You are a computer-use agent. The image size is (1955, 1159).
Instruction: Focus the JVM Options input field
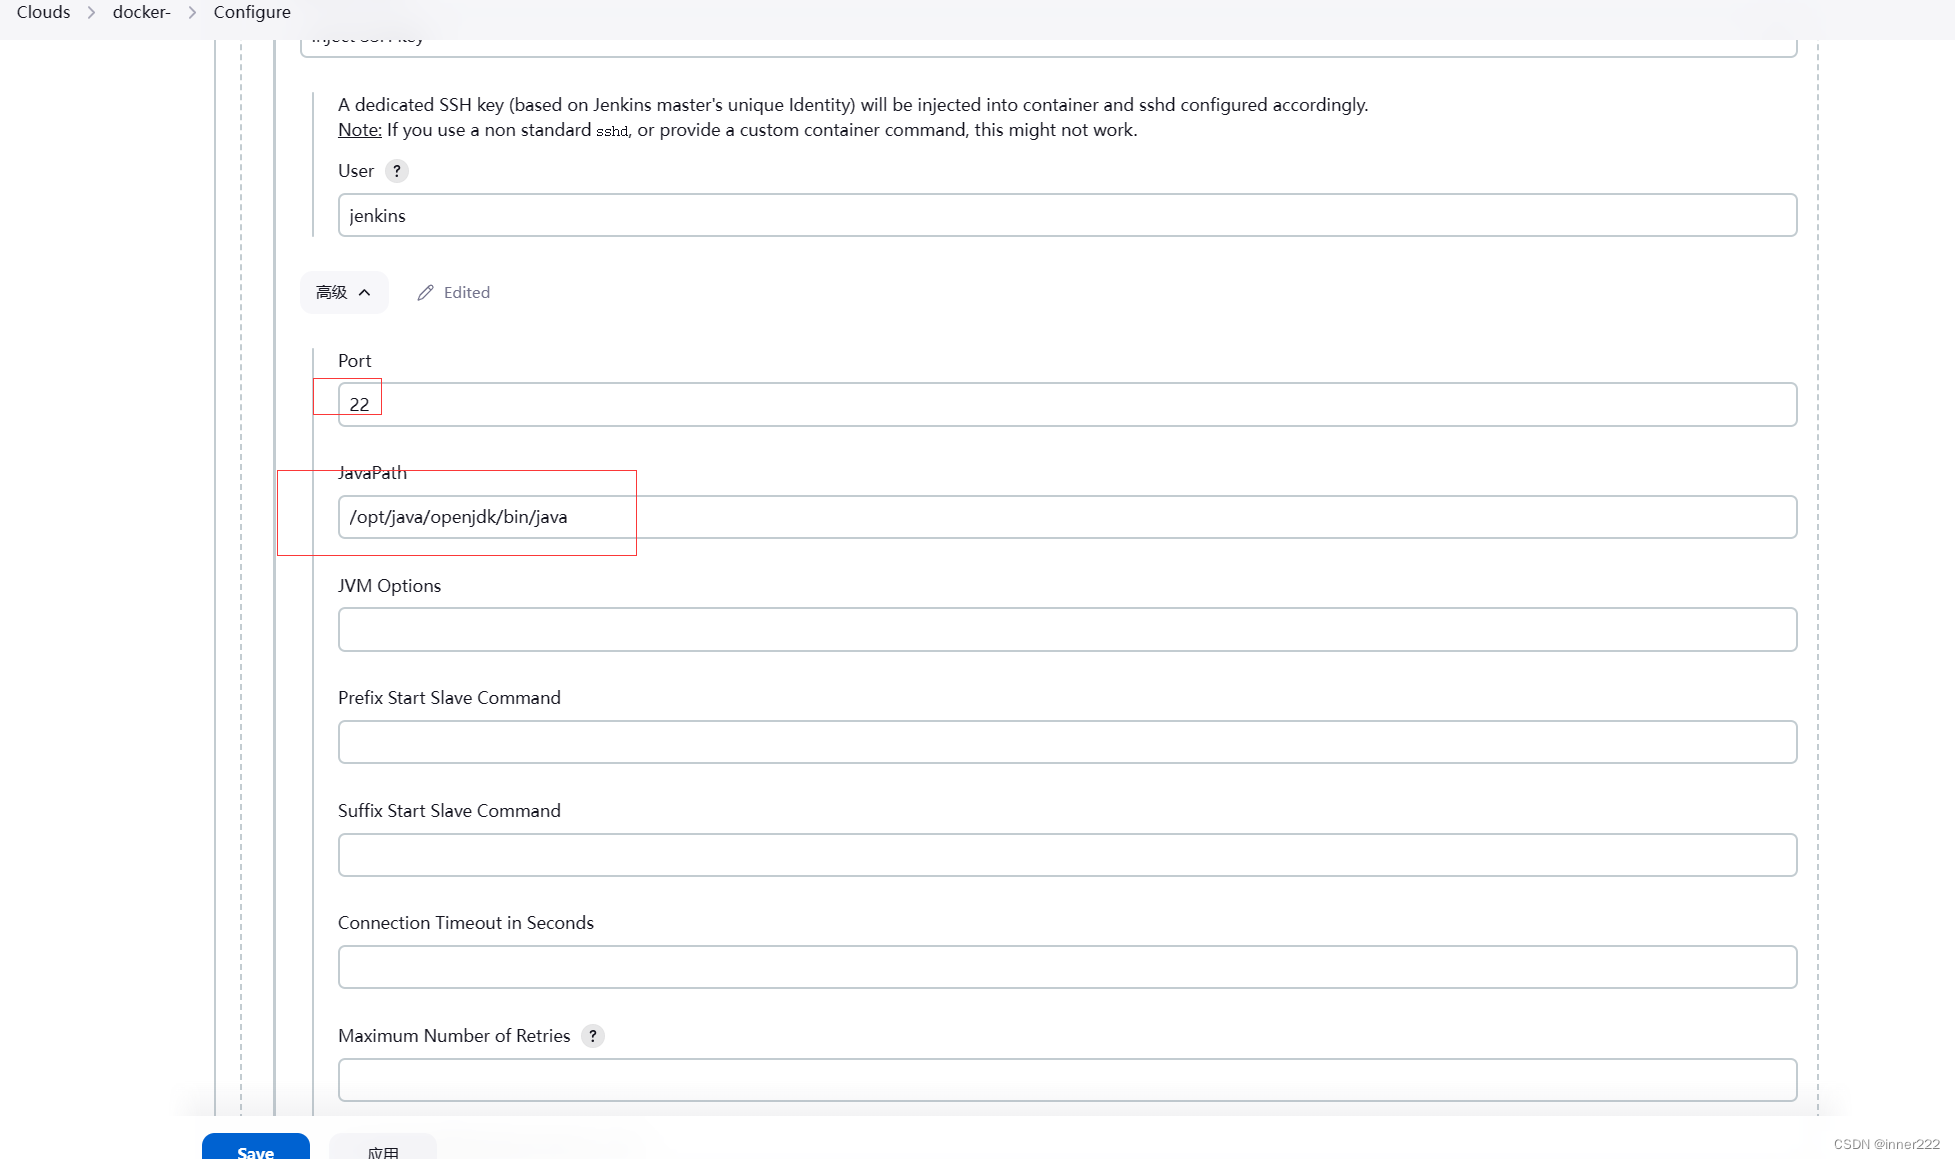point(1067,629)
